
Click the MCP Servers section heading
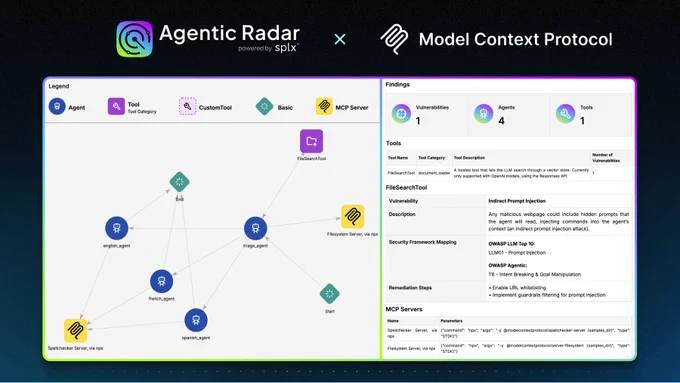(x=404, y=309)
